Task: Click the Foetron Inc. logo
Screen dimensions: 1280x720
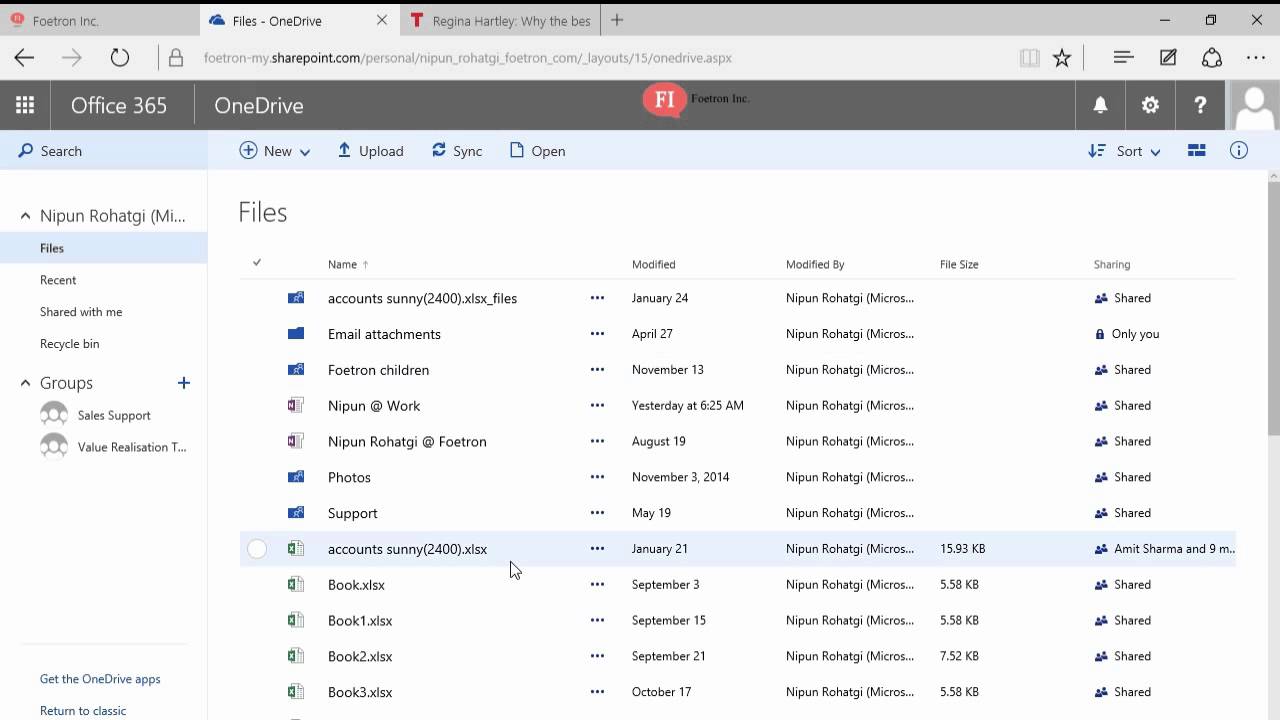Action: point(696,100)
